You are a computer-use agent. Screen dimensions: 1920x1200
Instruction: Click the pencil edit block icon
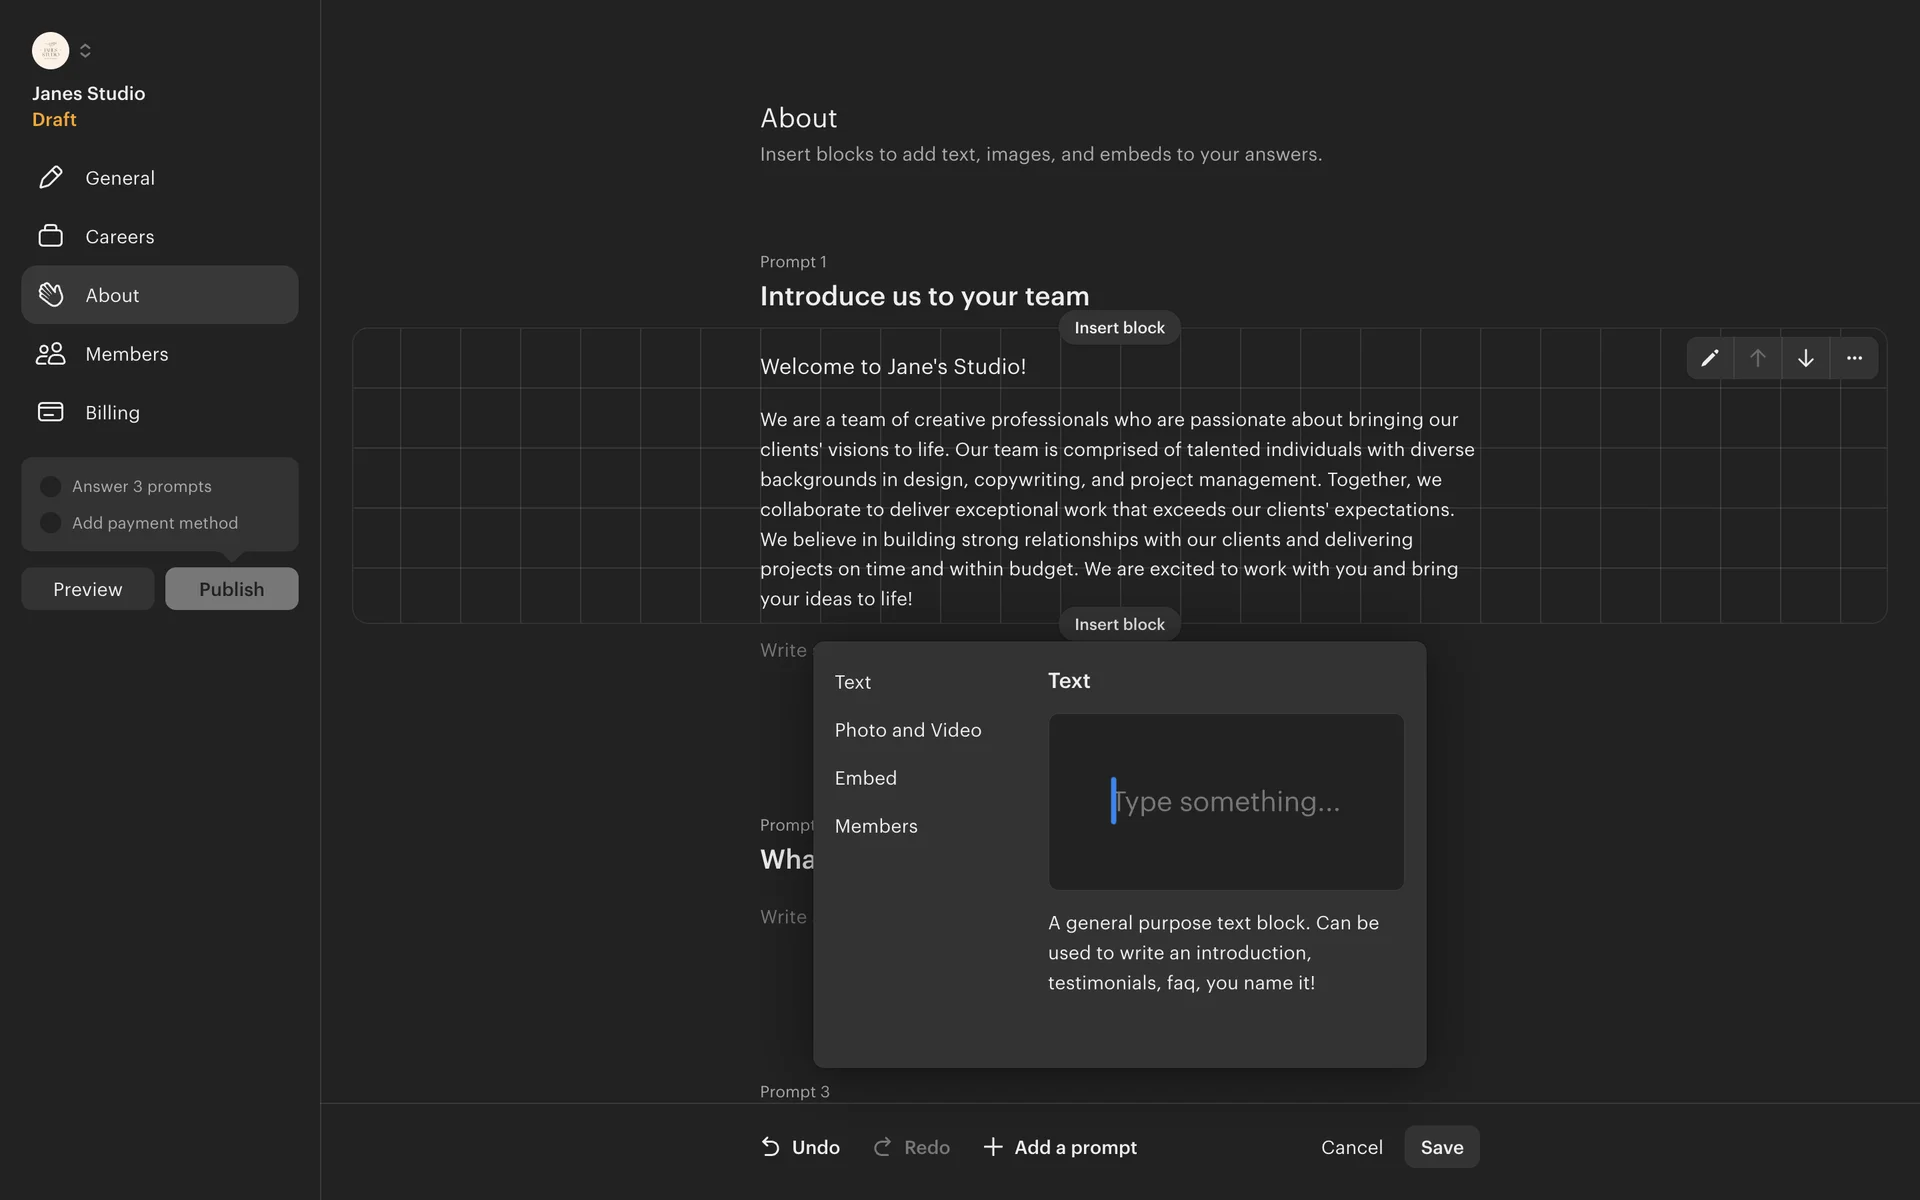[1710, 358]
